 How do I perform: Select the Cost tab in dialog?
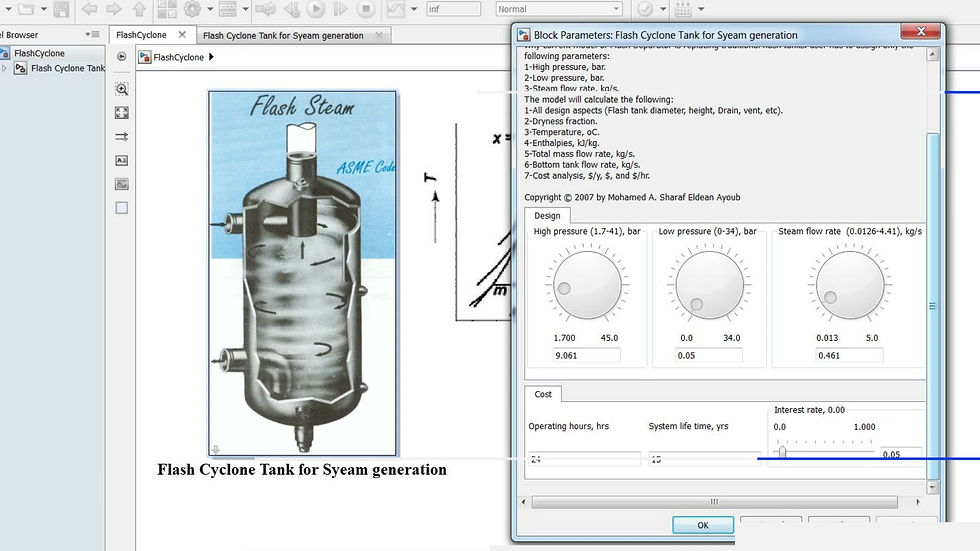542,394
